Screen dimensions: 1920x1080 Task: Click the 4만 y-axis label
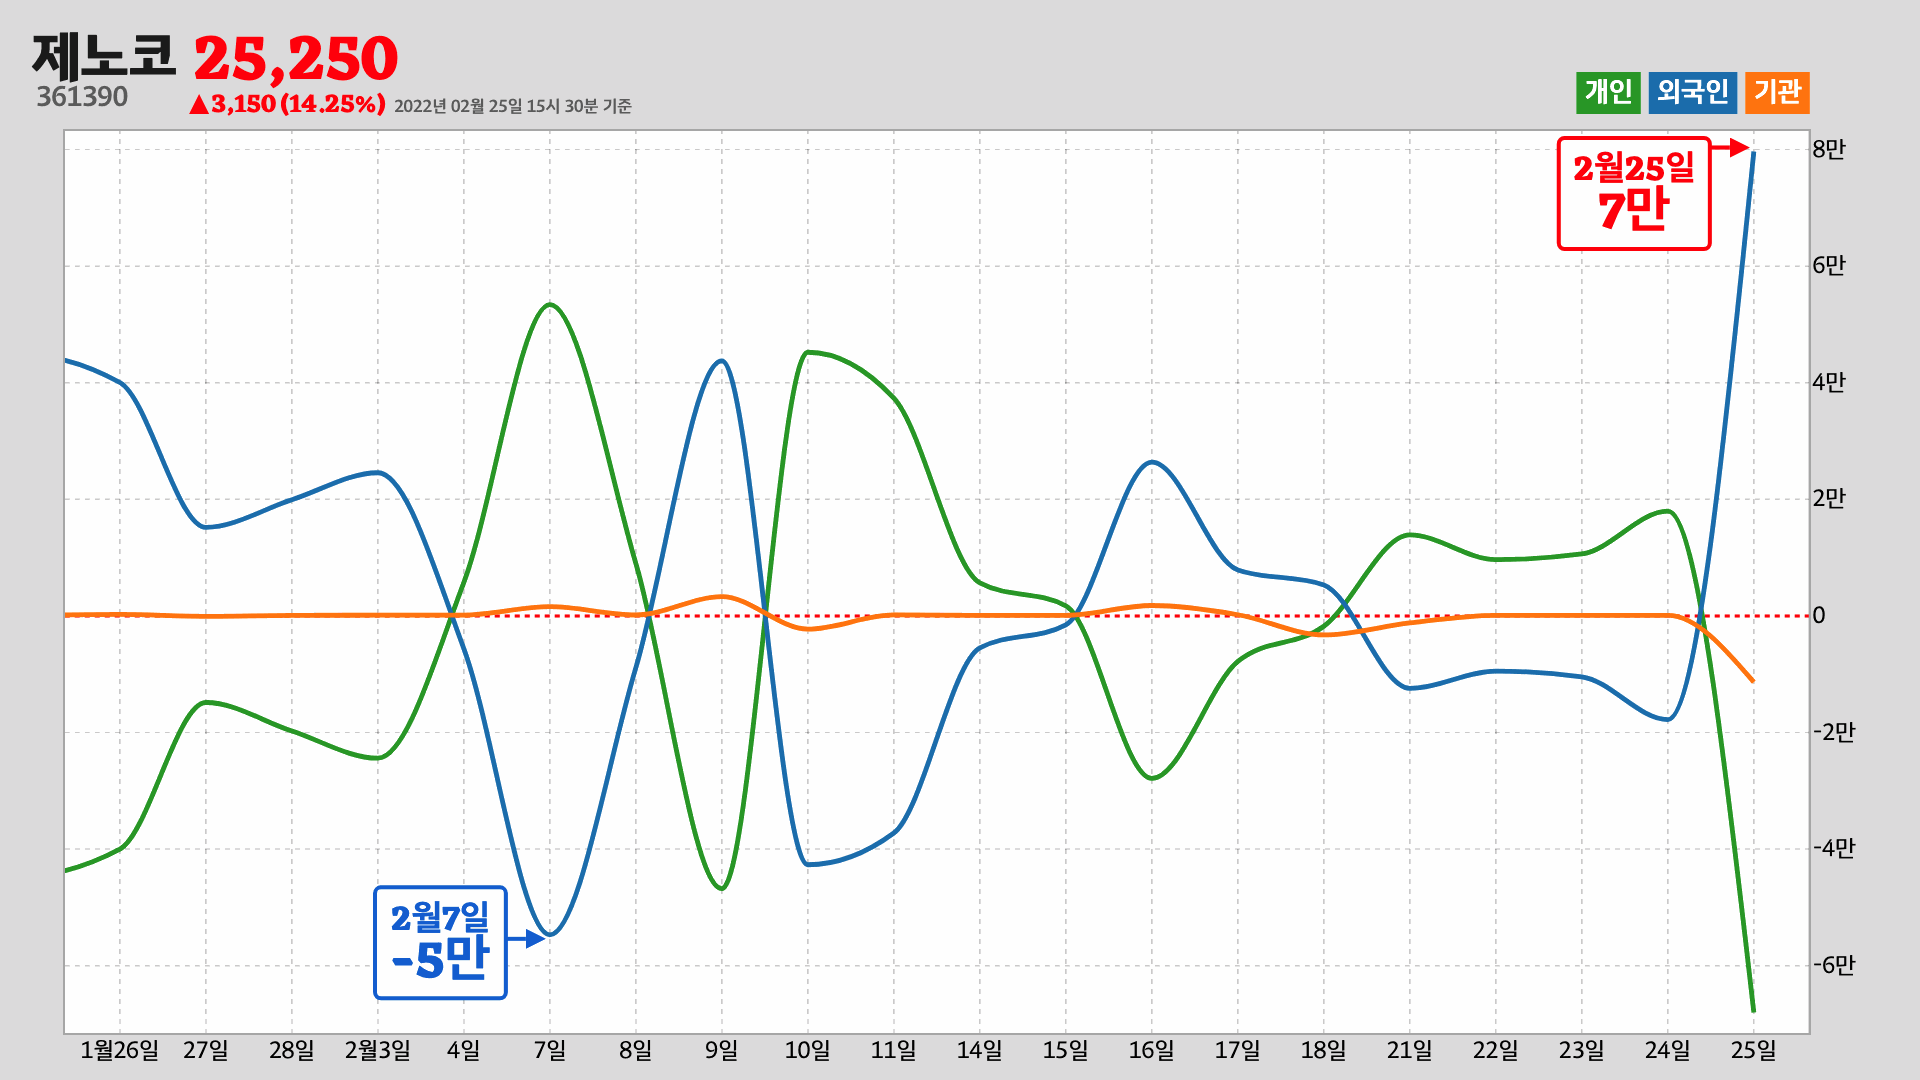pos(1829,382)
